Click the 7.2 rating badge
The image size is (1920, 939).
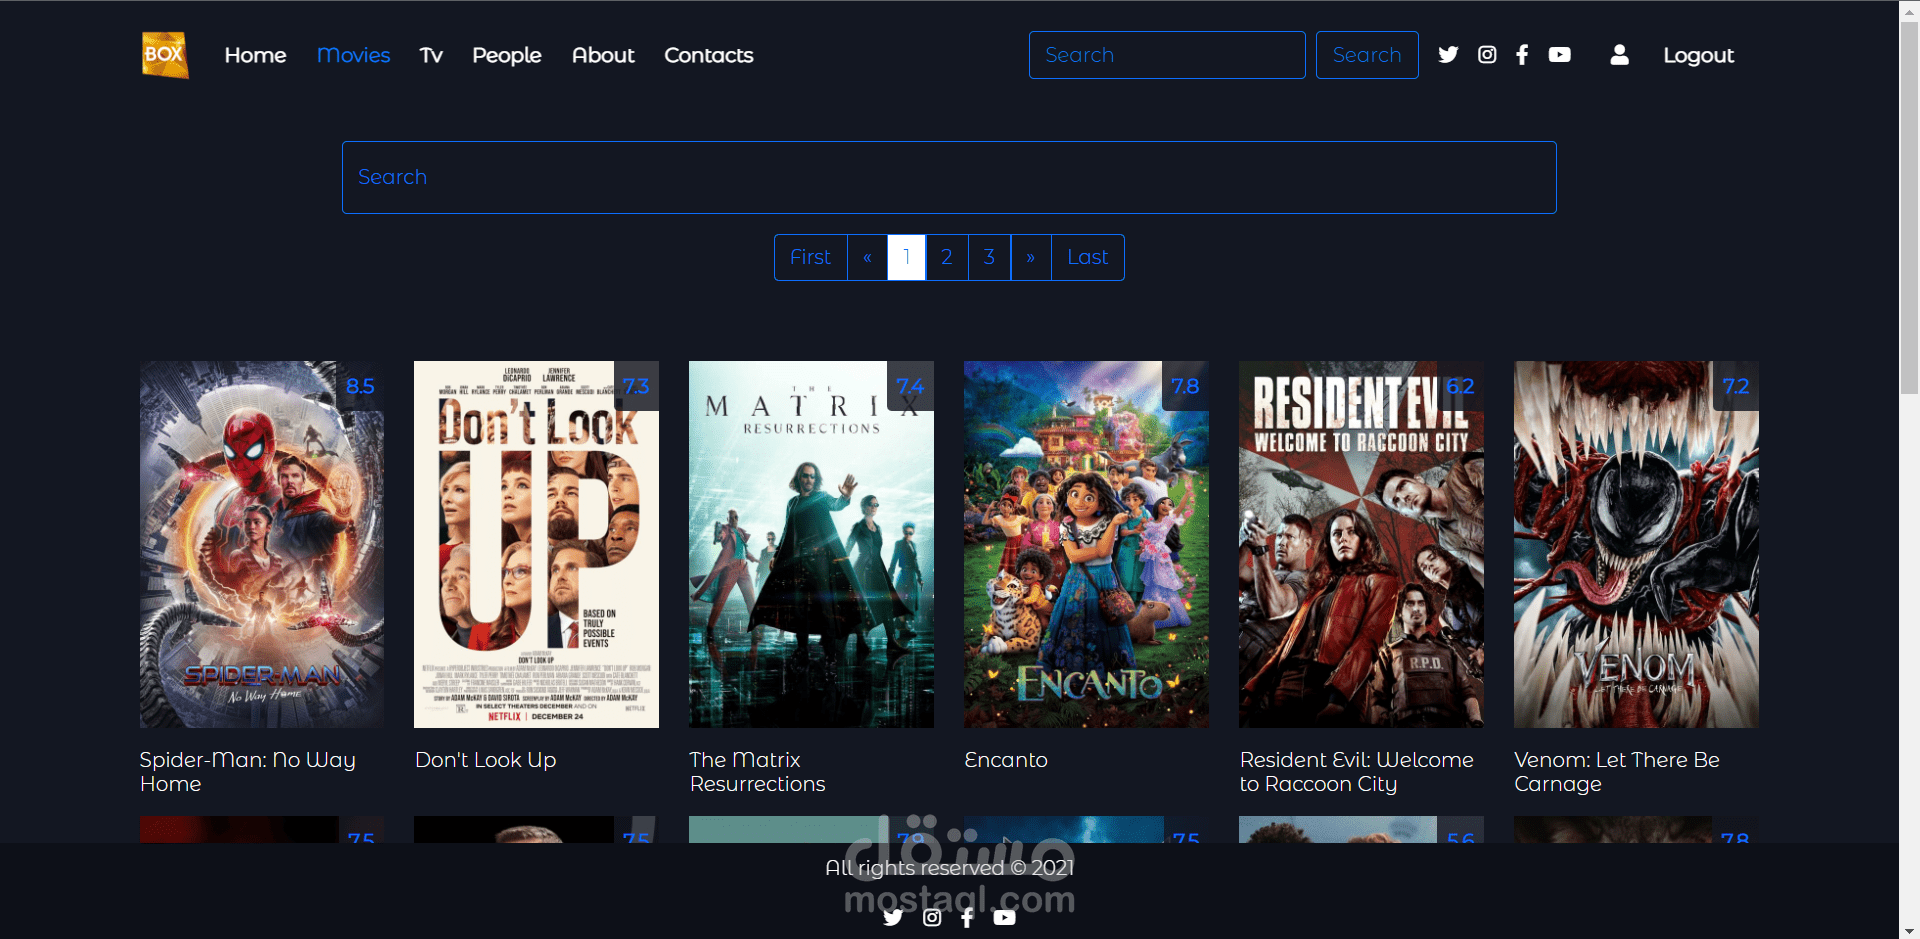(1736, 386)
